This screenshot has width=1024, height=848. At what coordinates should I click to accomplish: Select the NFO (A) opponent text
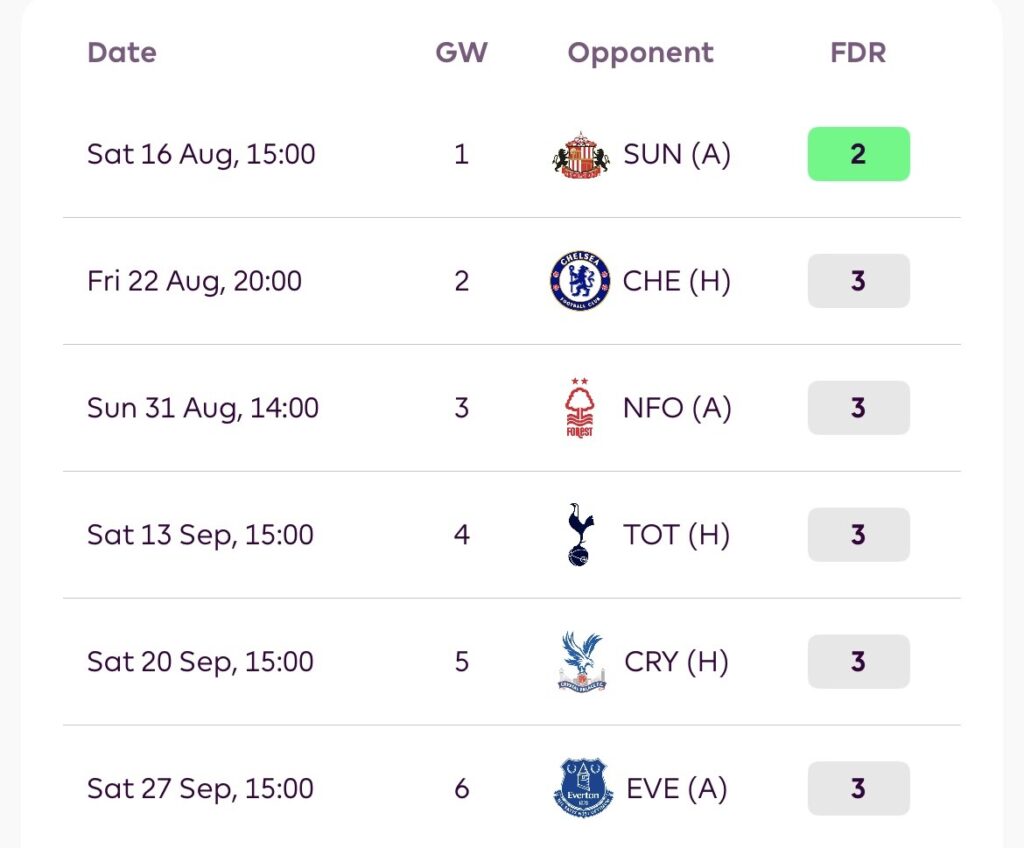click(x=677, y=408)
